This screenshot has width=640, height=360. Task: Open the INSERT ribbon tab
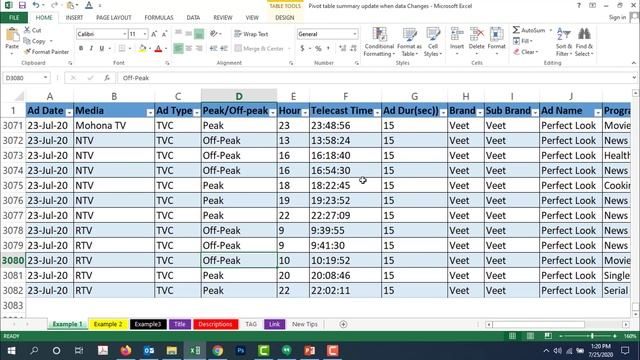74,18
